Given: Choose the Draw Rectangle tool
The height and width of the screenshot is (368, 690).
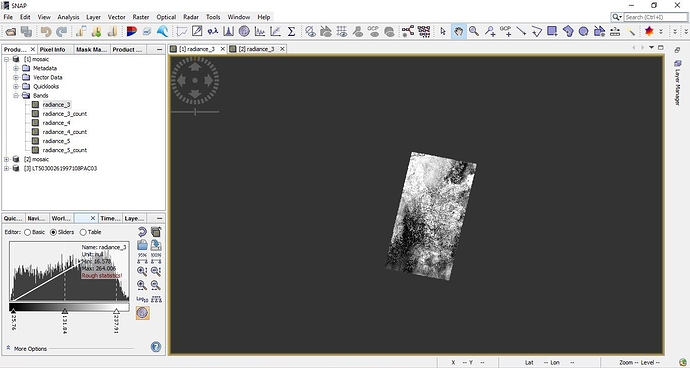Looking at the screenshot, I should 552,31.
